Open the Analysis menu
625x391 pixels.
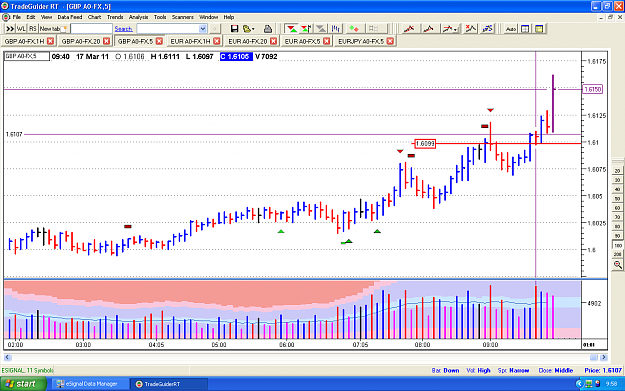coord(138,17)
